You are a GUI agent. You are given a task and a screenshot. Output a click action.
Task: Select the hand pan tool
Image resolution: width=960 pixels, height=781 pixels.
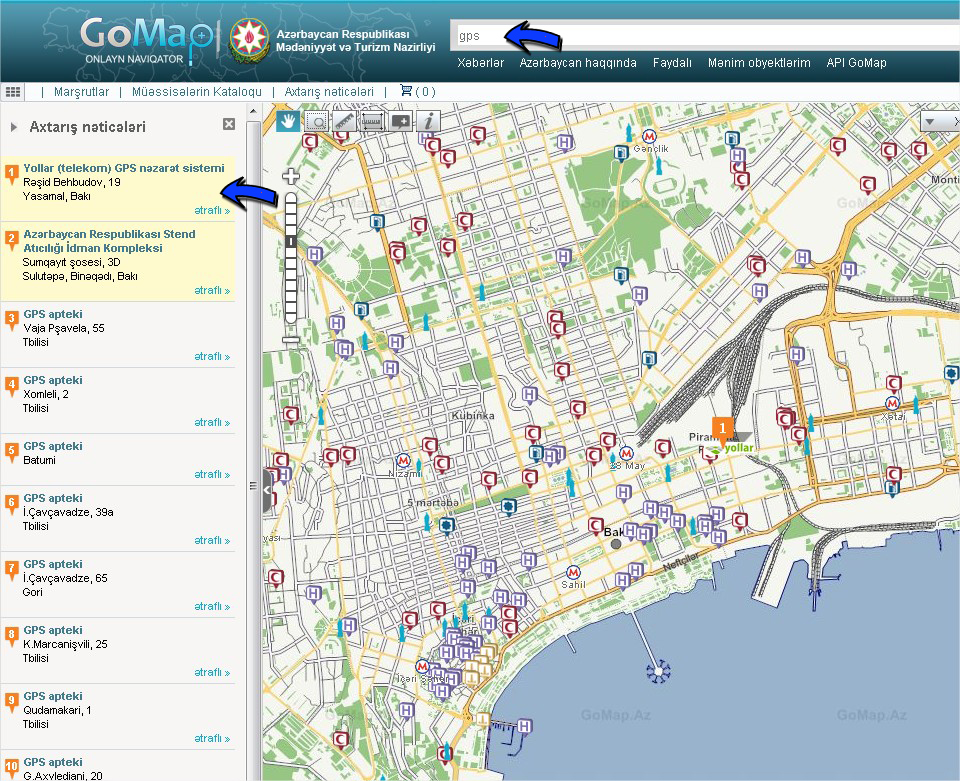(289, 121)
